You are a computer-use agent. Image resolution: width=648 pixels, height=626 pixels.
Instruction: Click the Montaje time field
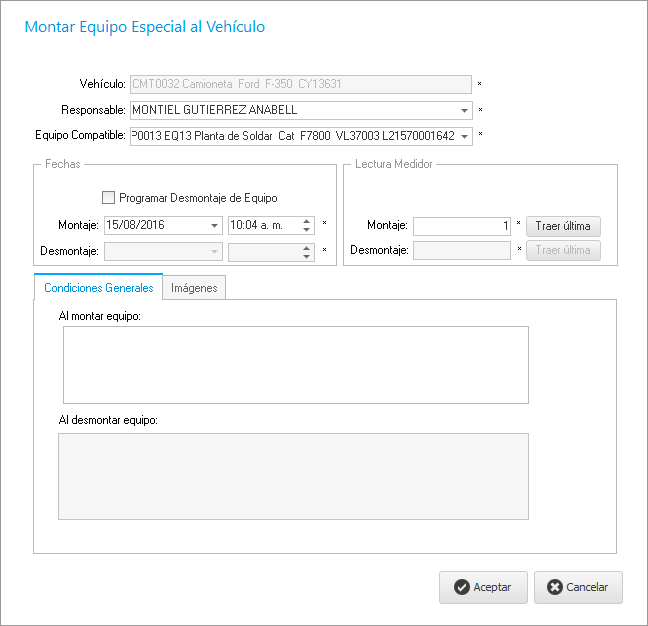pyautogui.click(x=263, y=226)
